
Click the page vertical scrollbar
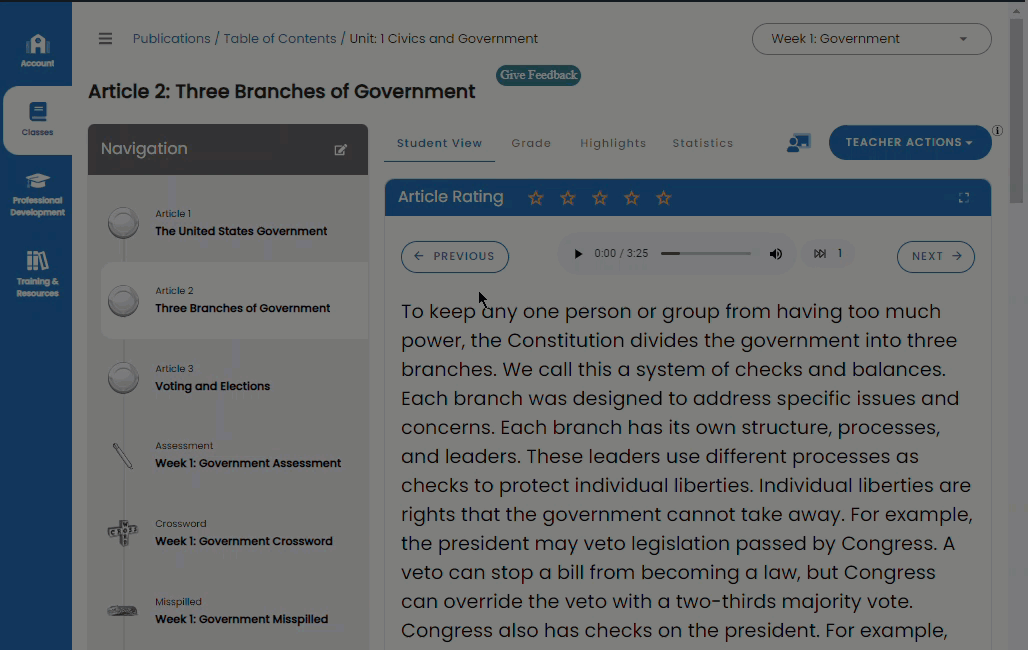[x=1016, y=112]
